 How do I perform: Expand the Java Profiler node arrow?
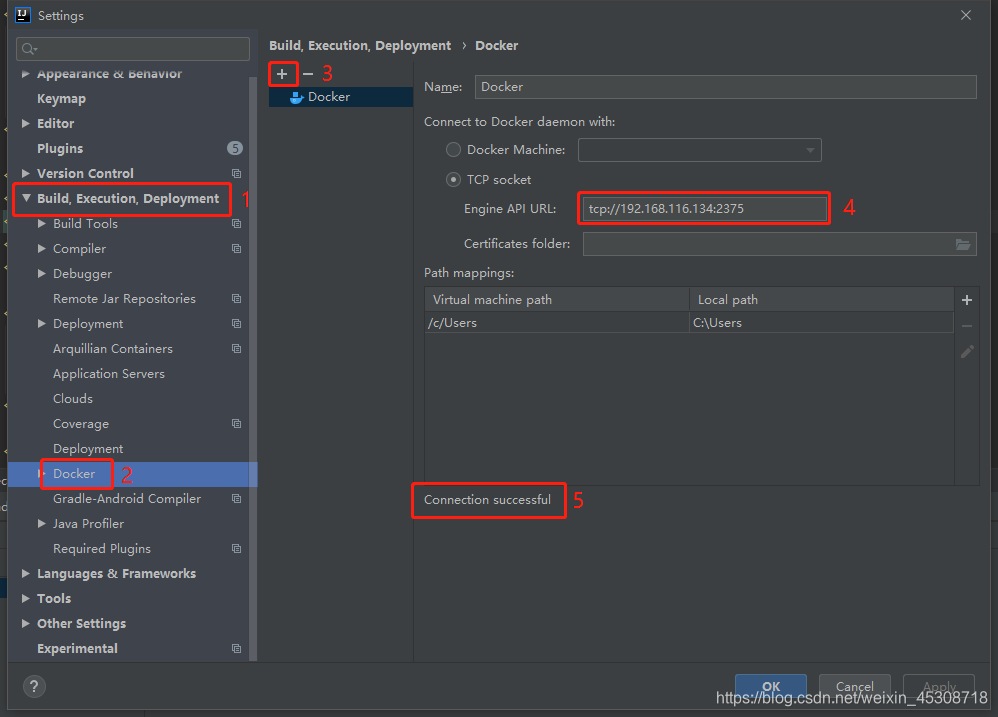[x=42, y=524]
